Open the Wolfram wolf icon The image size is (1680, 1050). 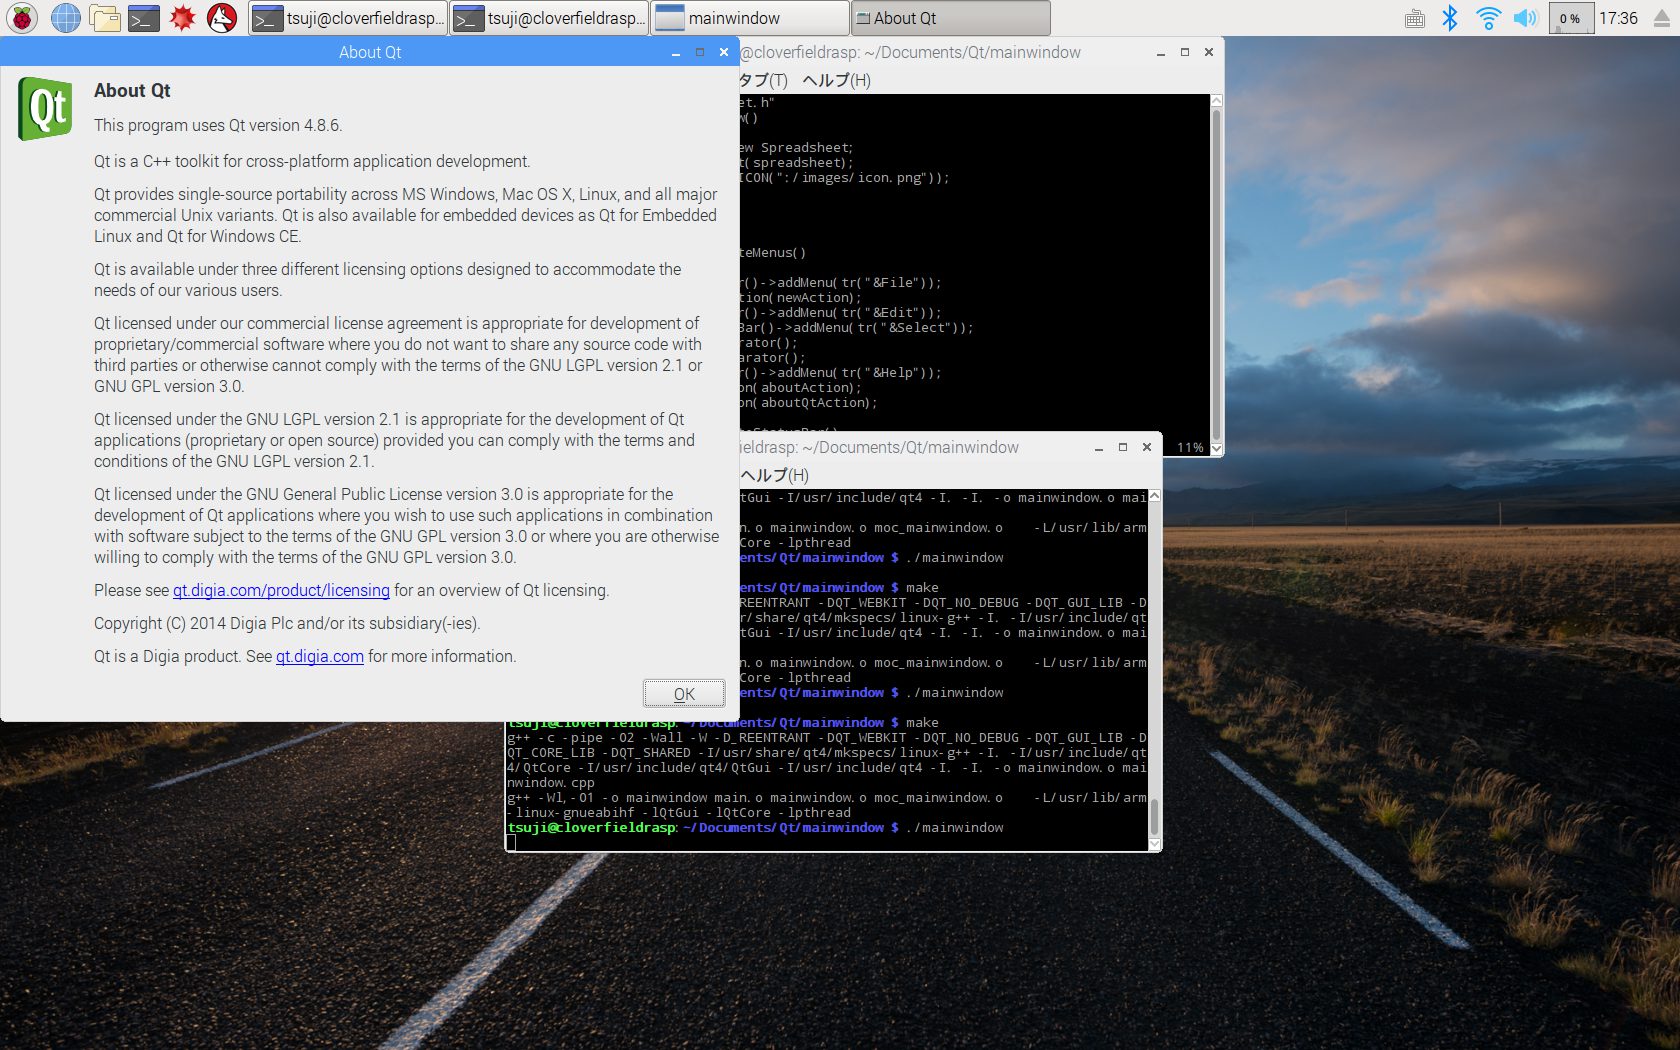[222, 18]
